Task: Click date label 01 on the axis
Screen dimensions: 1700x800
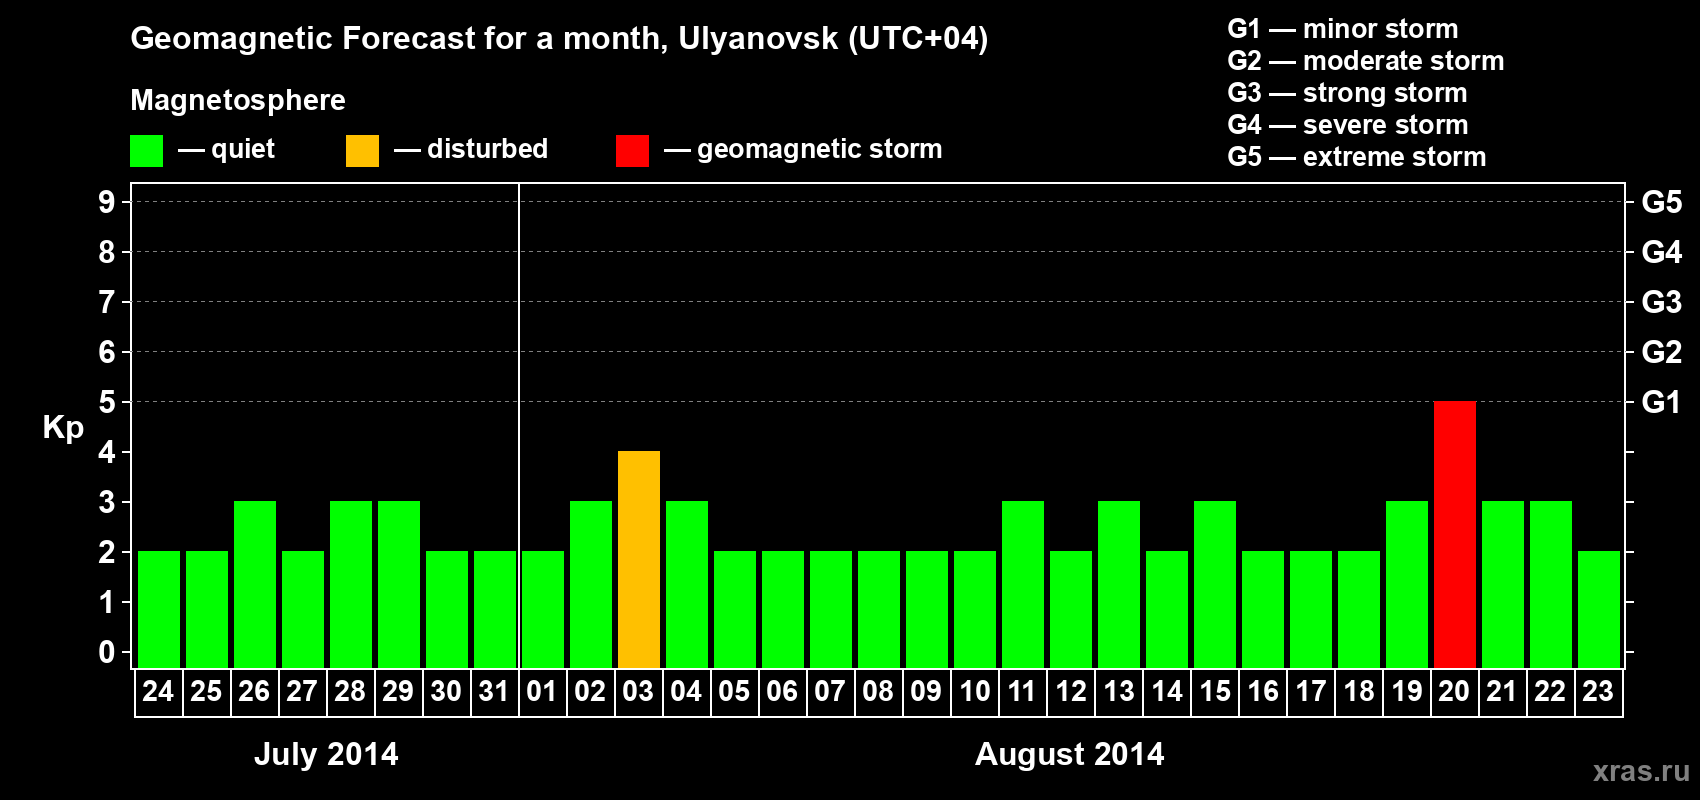Action: tap(542, 691)
